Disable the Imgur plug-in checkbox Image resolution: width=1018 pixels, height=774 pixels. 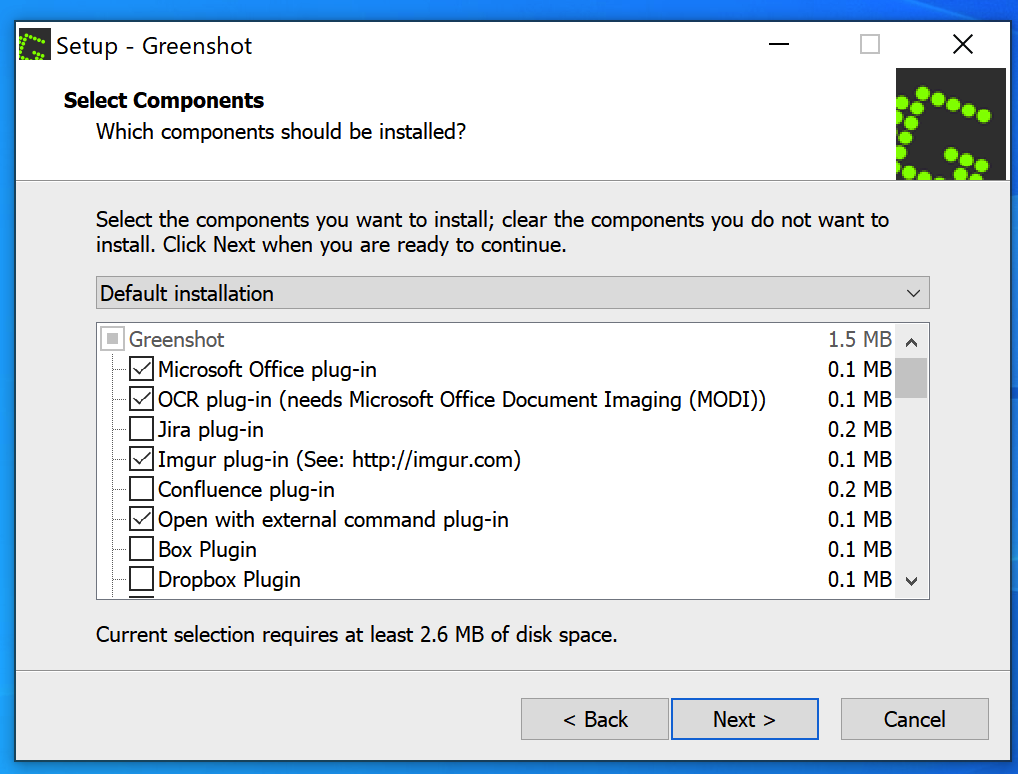click(x=142, y=460)
